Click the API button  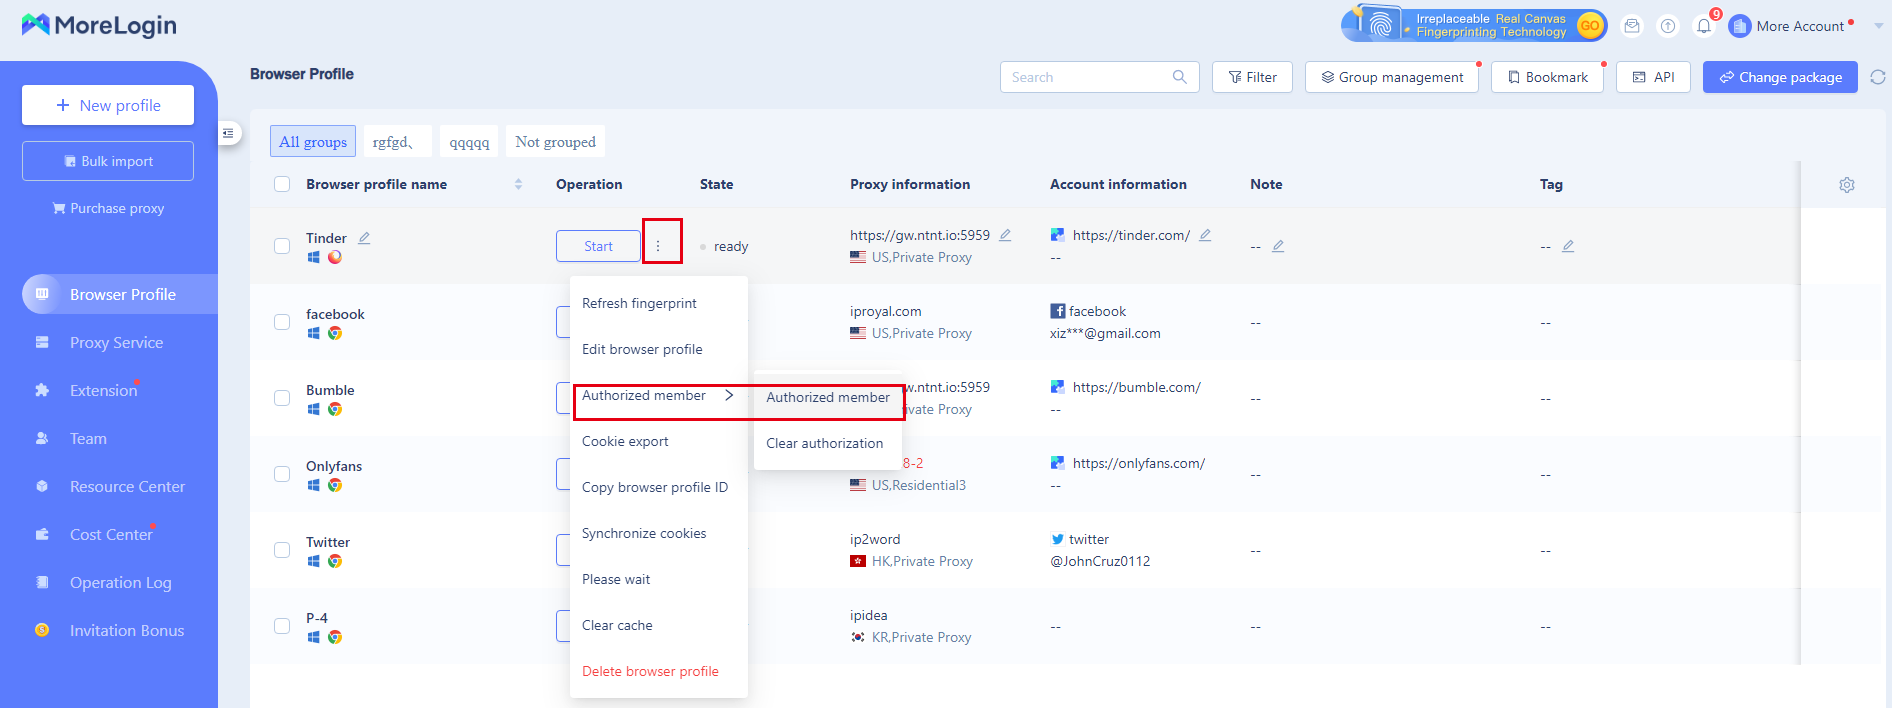[x=1653, y=77]
